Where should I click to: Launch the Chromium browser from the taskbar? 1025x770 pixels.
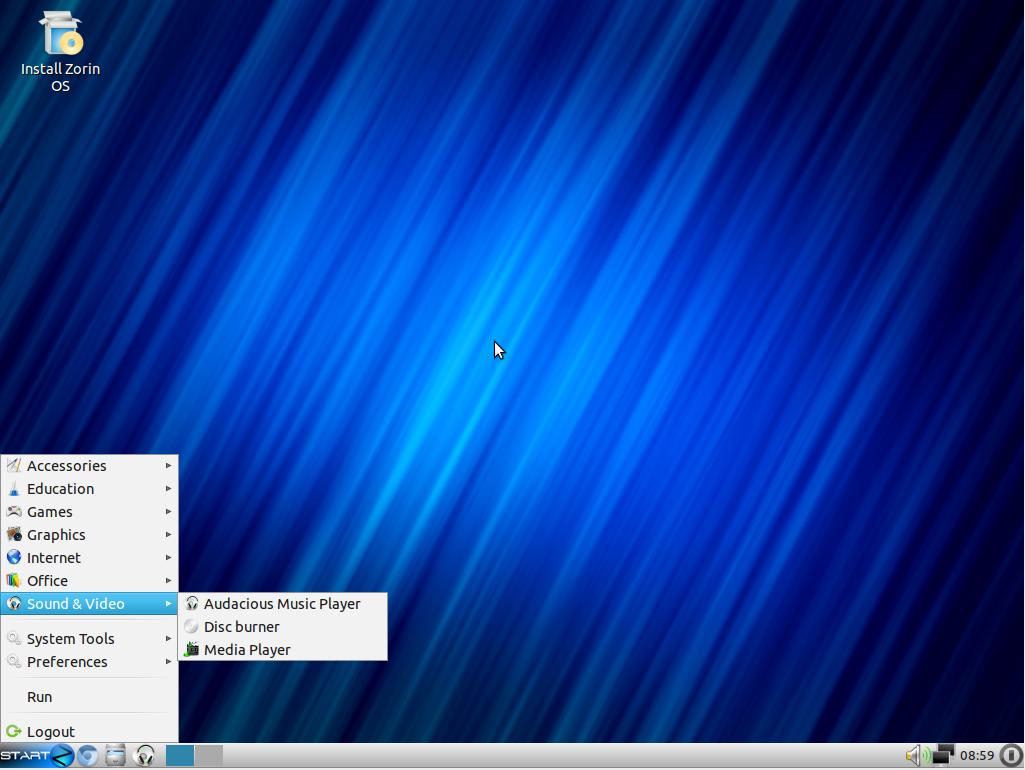(x=88, y=756)
